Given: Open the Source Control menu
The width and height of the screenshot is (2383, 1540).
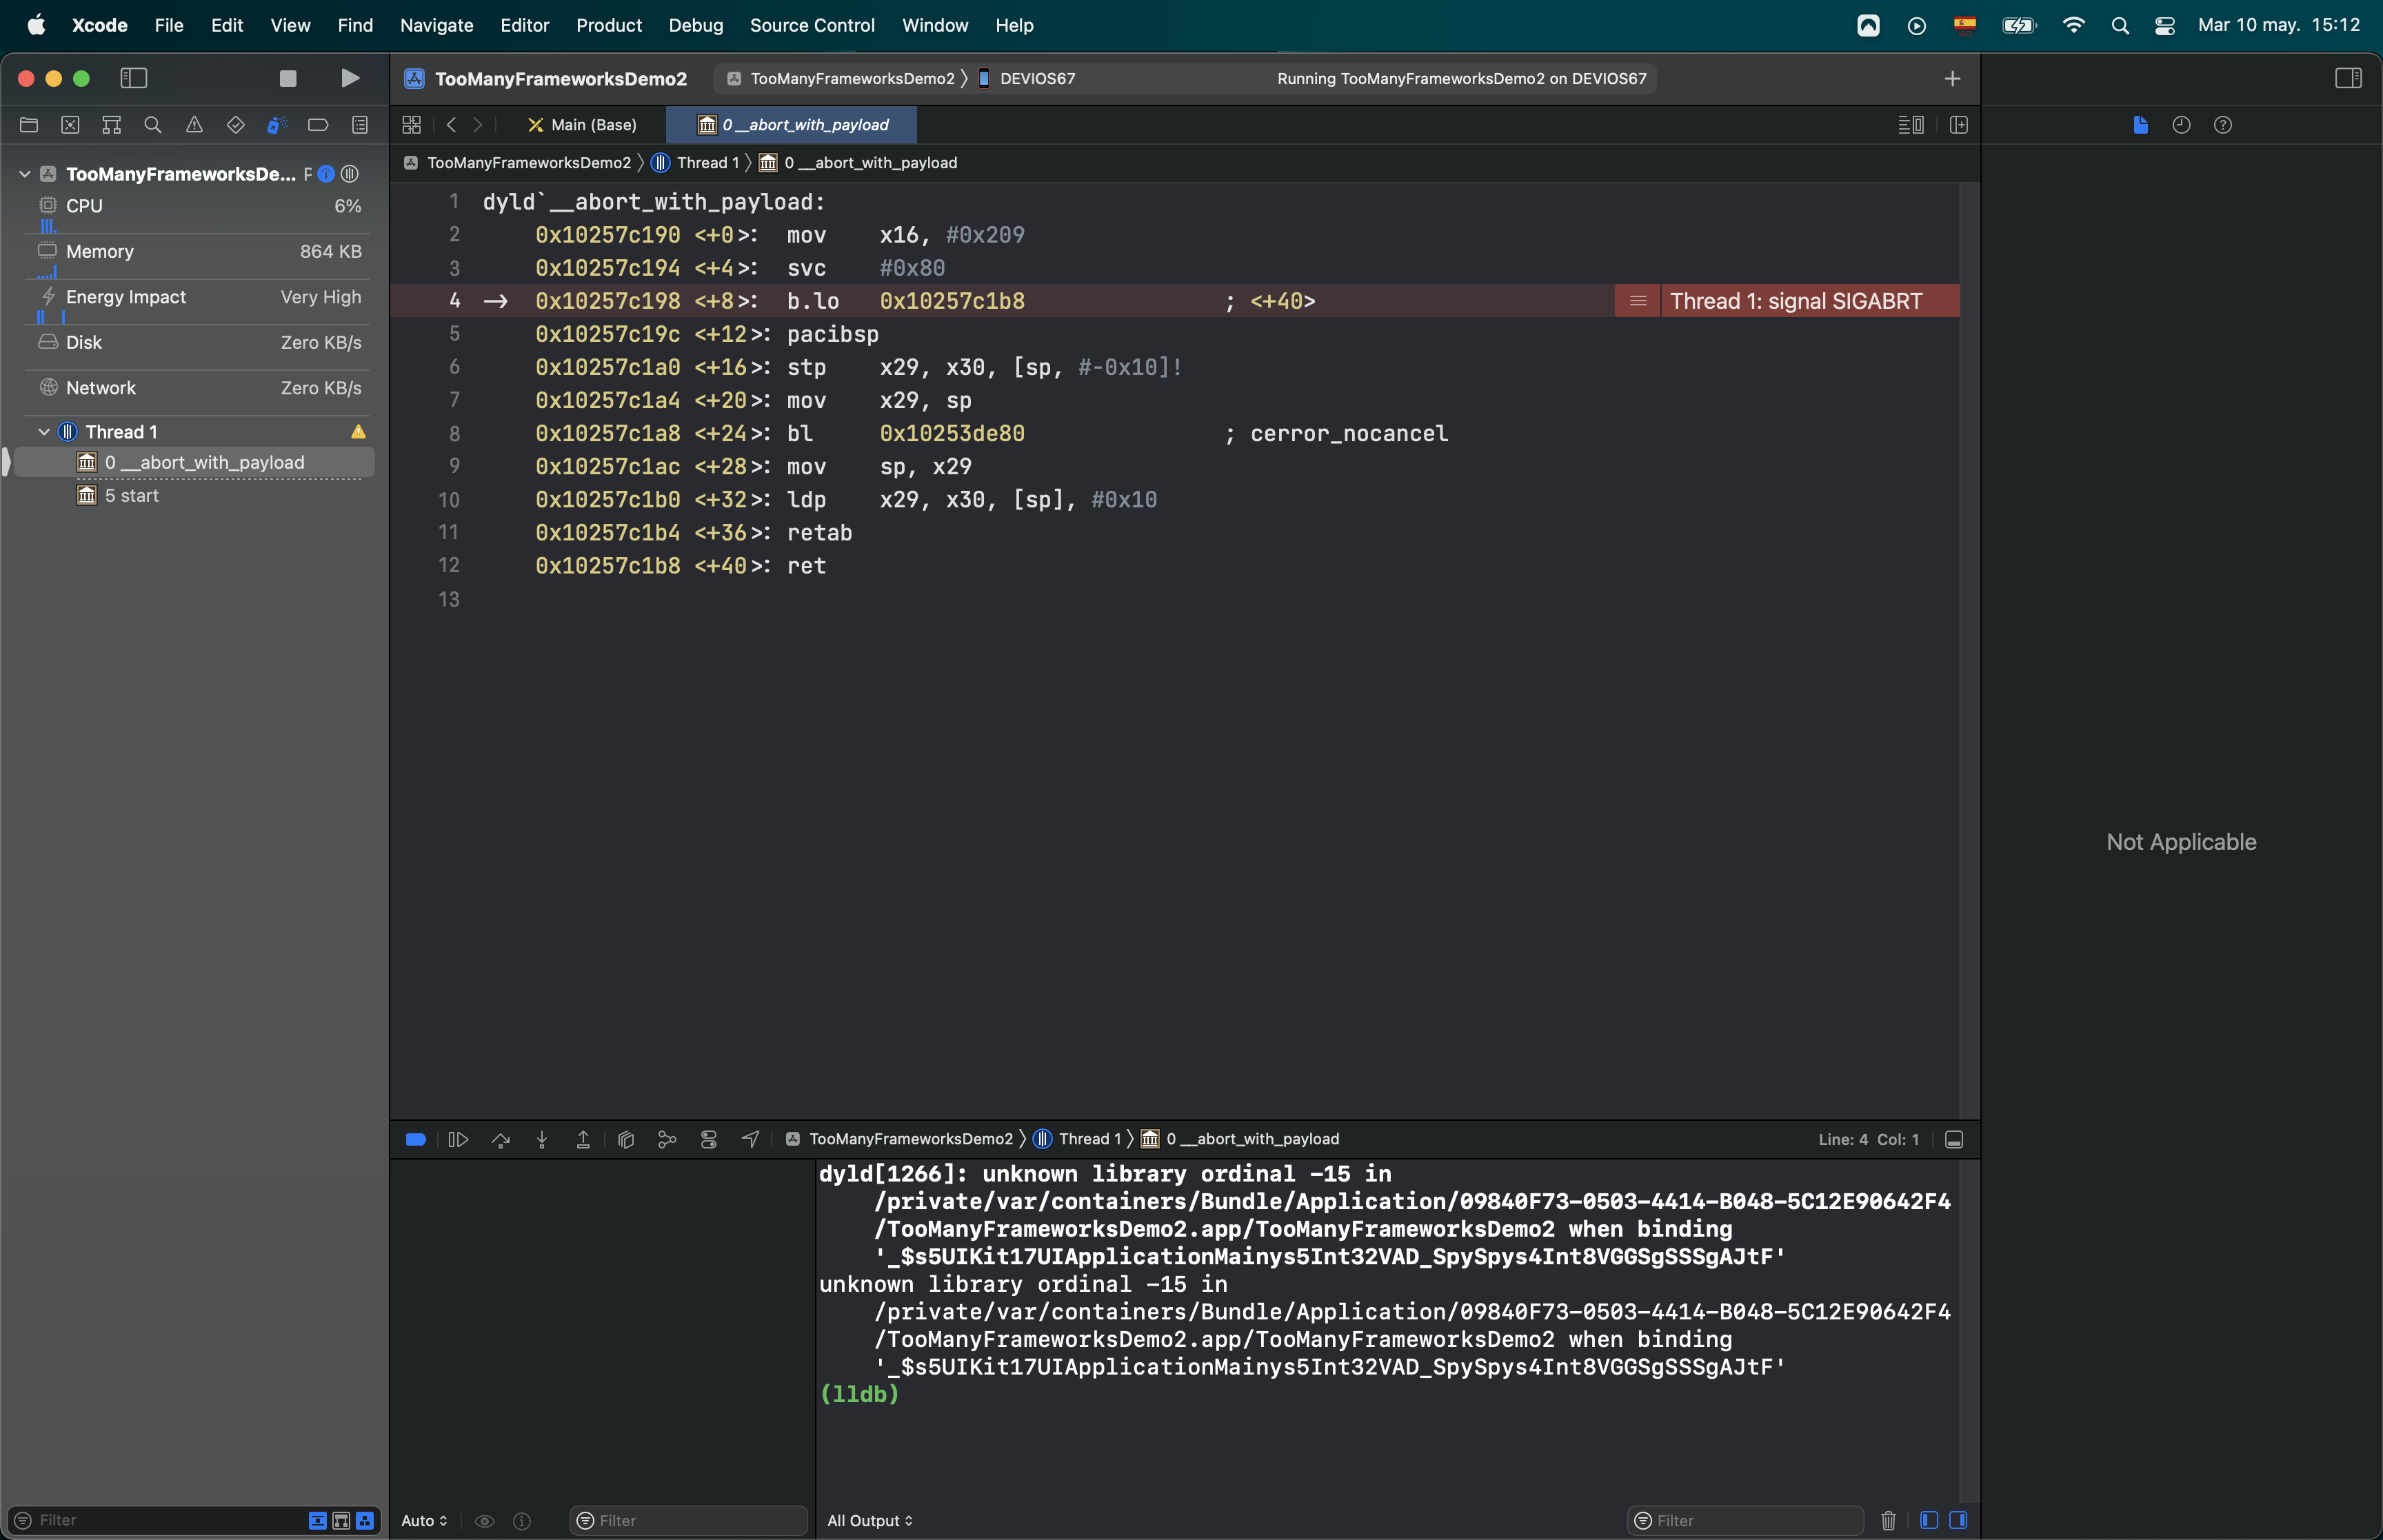Looking at the screenshot, I should pyautogui.click(x=812, y=25).
